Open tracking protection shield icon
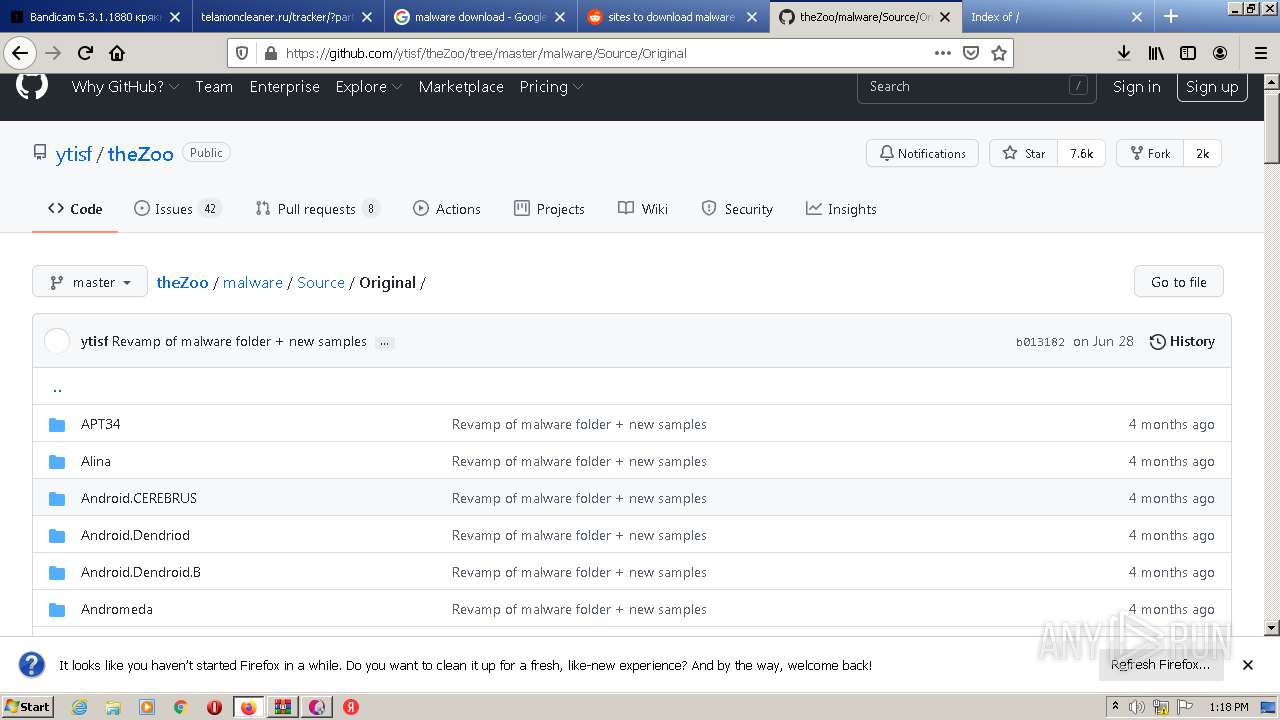The width and height of the screenshot is (1280, 720). [x=242, y=53]
